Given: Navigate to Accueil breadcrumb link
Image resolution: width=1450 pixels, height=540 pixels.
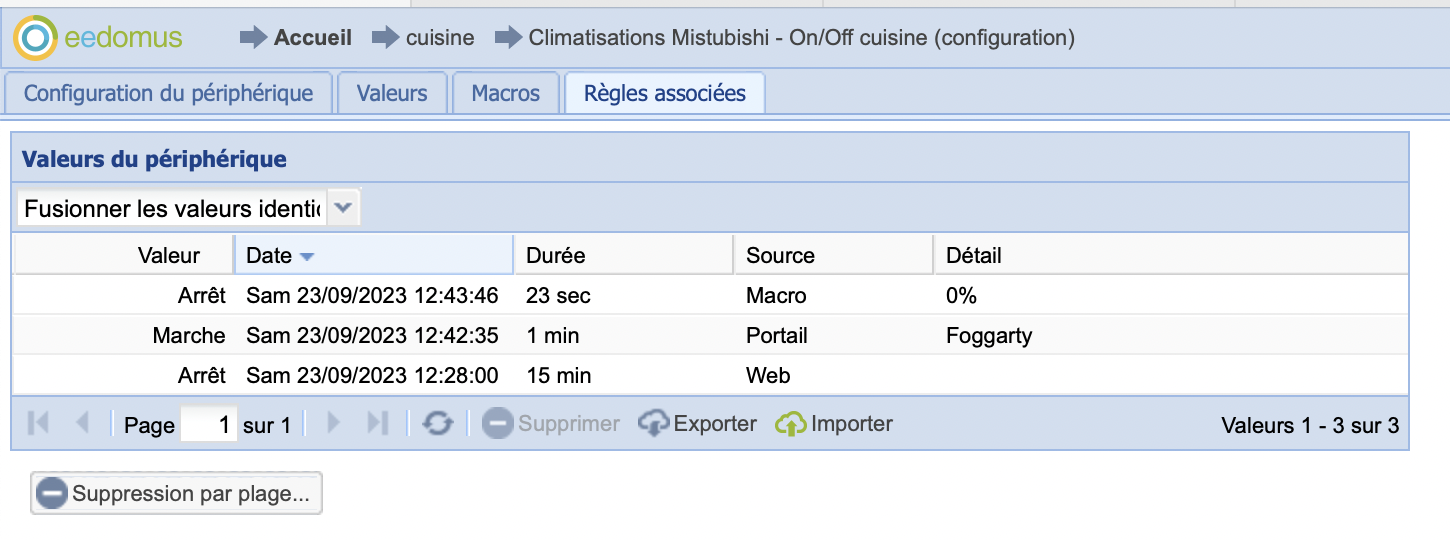Looking at the screenshot, I should [312, 38].
